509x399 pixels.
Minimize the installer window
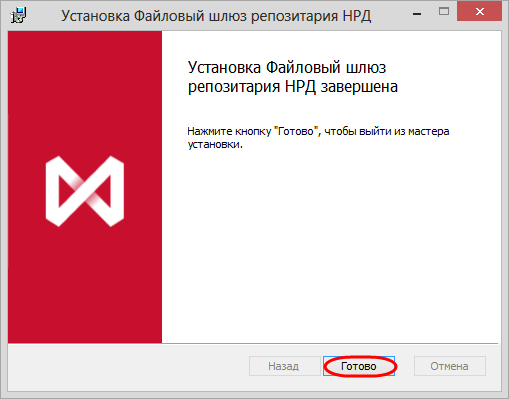pyautogui.click(x=417, y=14)
